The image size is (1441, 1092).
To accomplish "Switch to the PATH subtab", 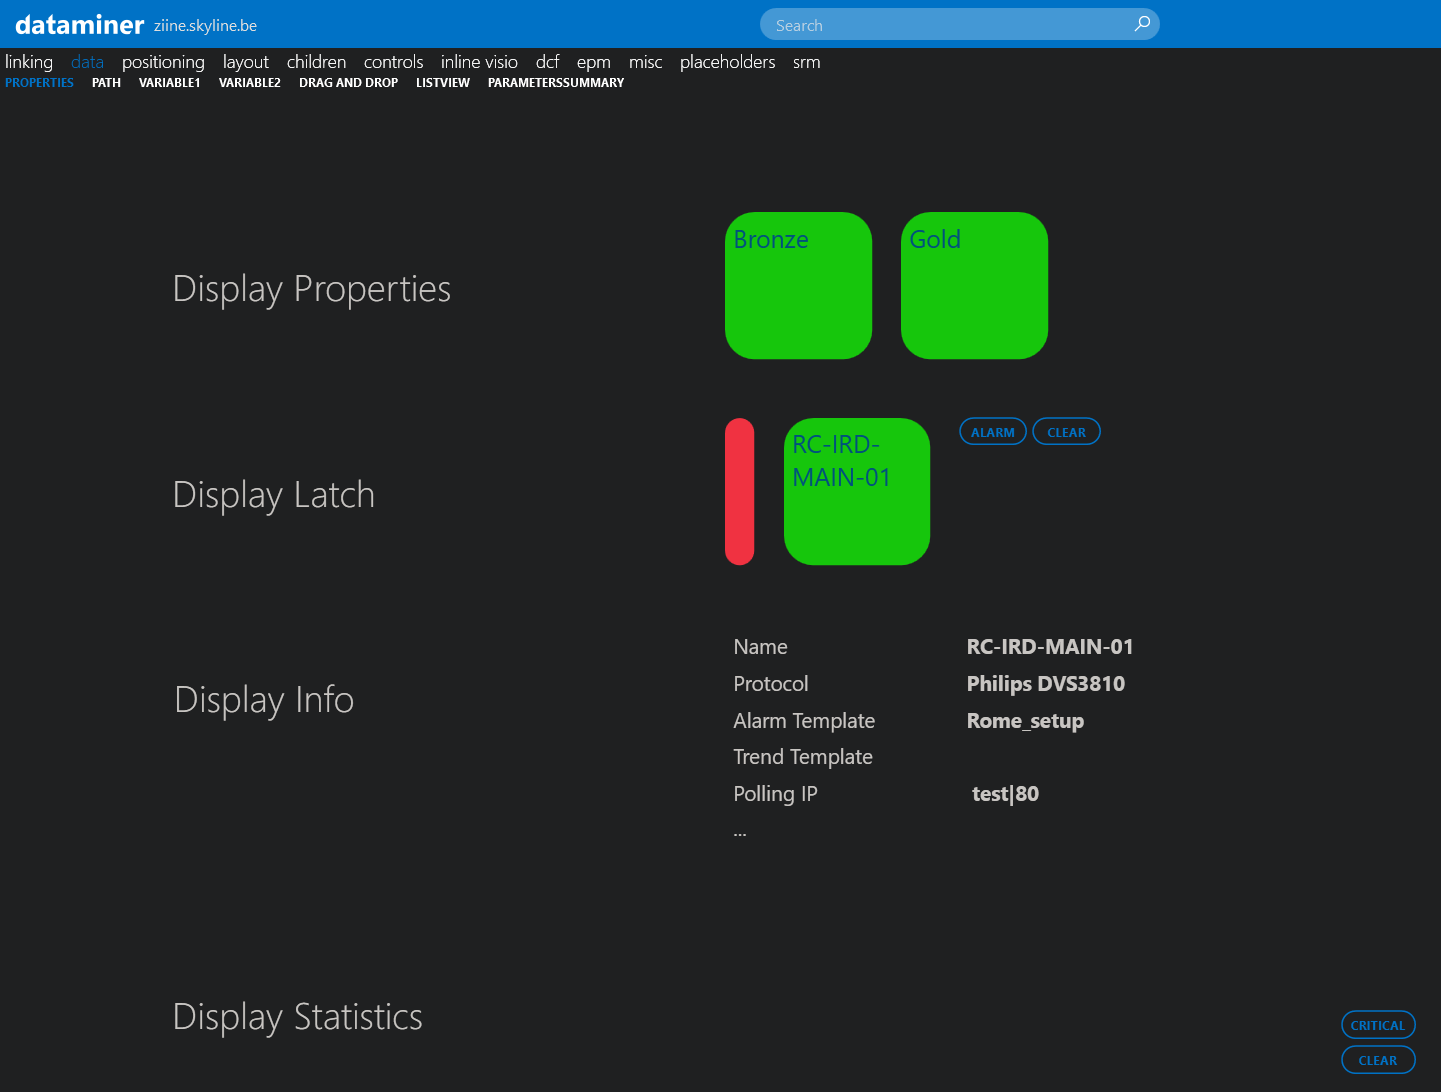I will pyautogui.click(x=106, y=83).
